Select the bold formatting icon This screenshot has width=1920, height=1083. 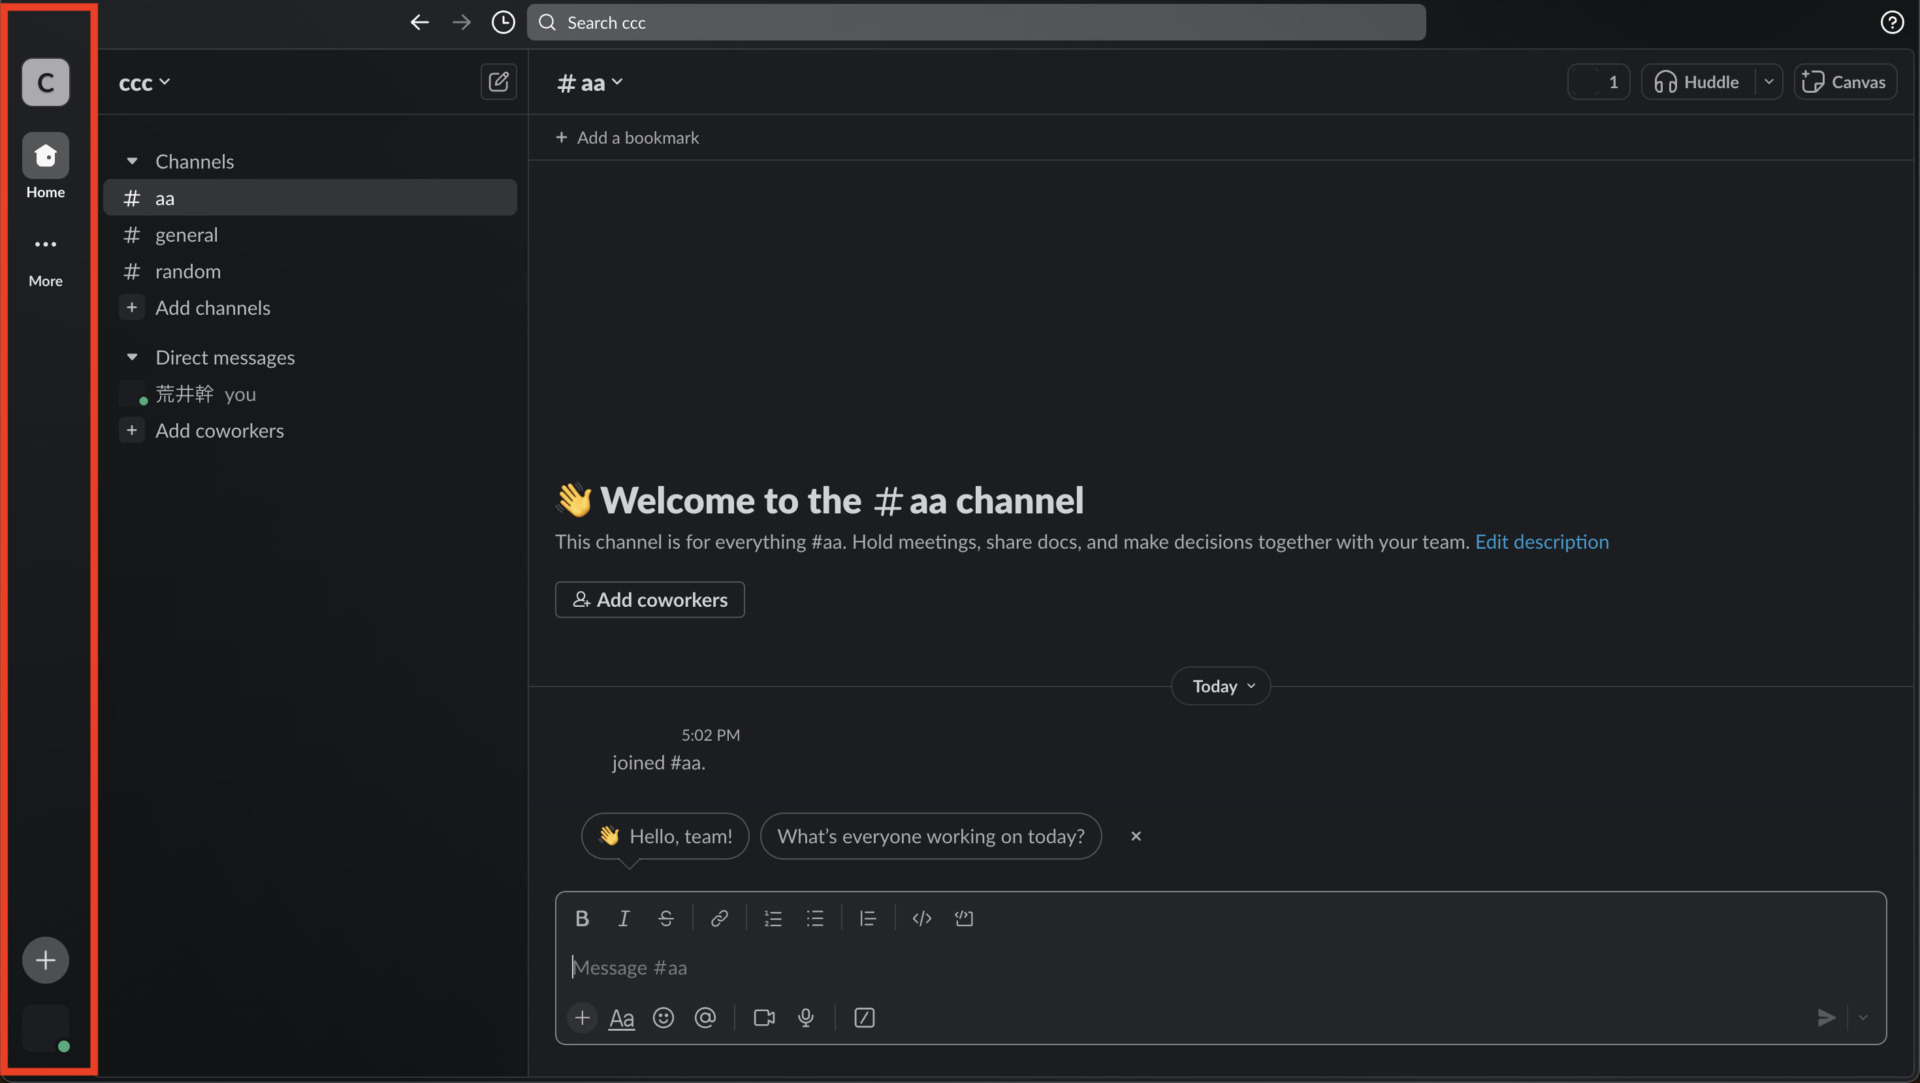pos(582,918)
